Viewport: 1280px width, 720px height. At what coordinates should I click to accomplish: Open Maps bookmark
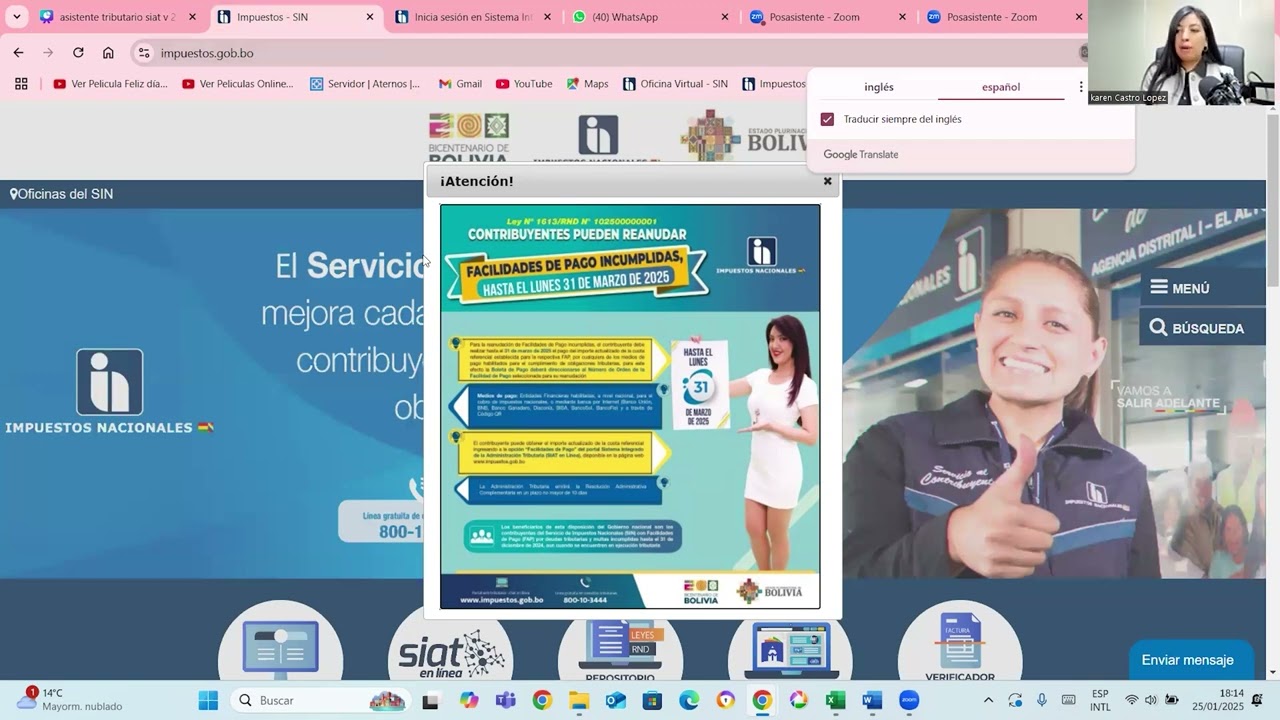(x=587, y=84)
